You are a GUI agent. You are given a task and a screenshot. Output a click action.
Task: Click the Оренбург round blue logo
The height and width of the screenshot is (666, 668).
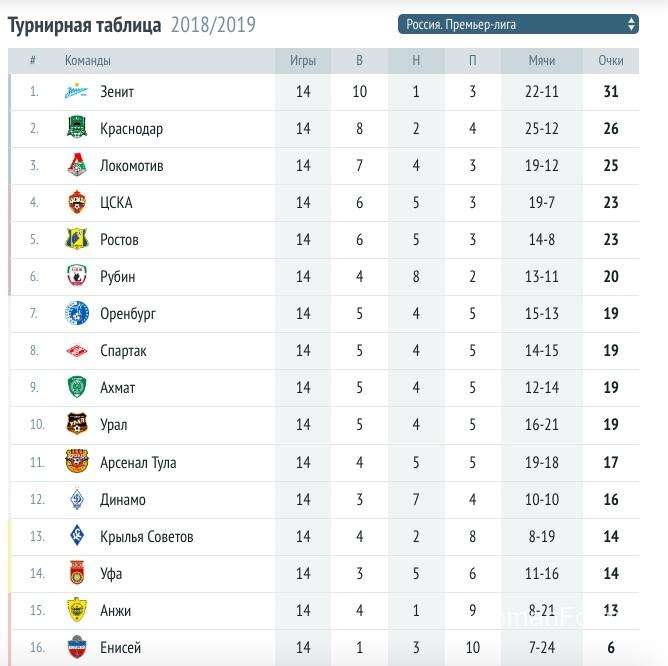pos(77,313)
